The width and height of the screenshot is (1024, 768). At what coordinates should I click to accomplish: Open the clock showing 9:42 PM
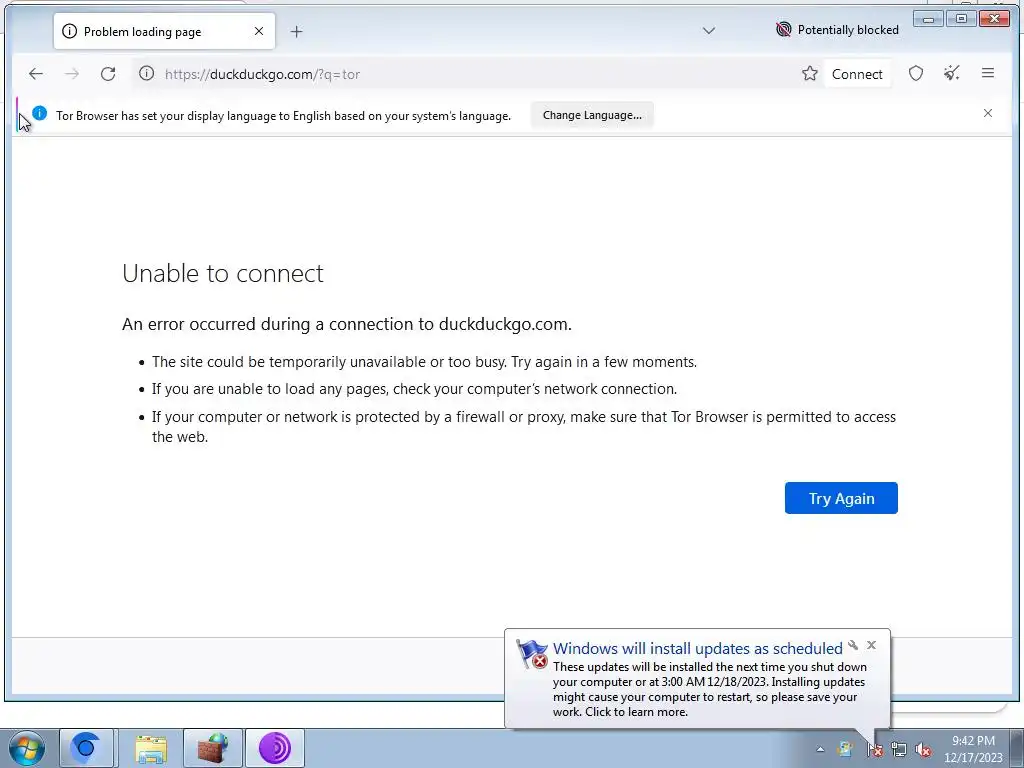pyautogui.click(x=973, y=749)
